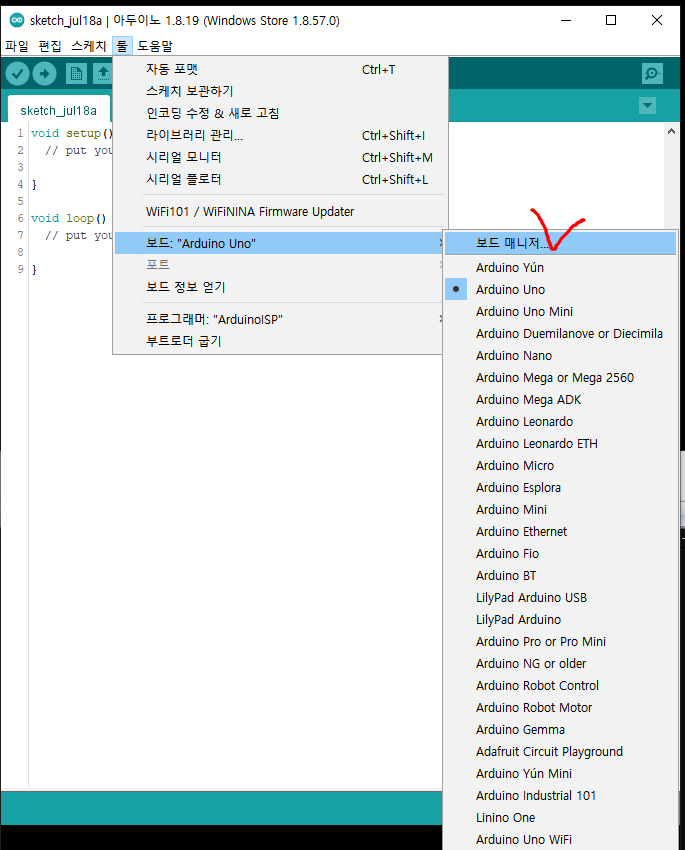Choose 스케치 보관하기 menu entry
685x850 pixels.
(x=280, y=91)
